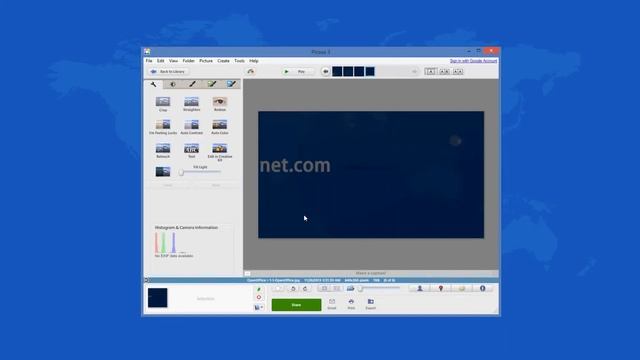640x360 pixels.
Task: Select the photo tray thumbnail
Action: [158, 298]
